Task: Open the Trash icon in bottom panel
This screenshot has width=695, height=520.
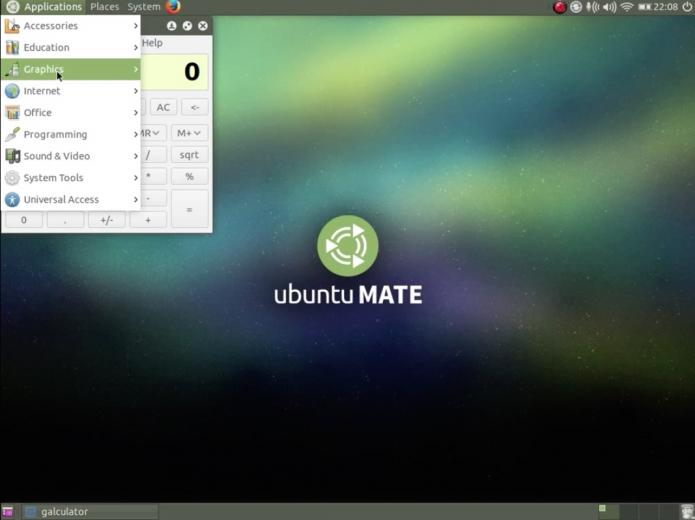Action: pyautogui.click(x=687, y=512)
